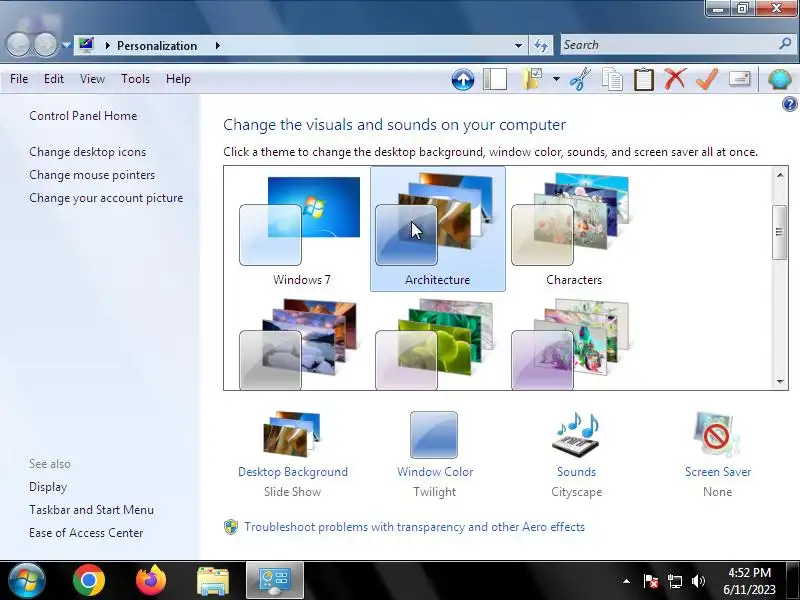Click the Copy pages icon
Screen dimensions: 800x600
pyautogui.click(x=612, y=80)
